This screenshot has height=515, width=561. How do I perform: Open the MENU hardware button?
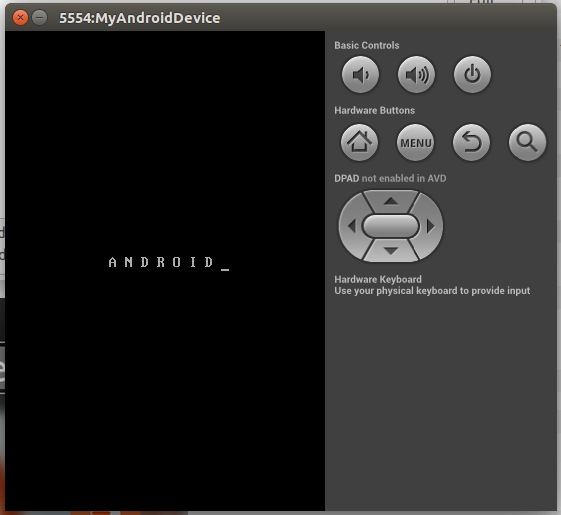pos(415,142)
